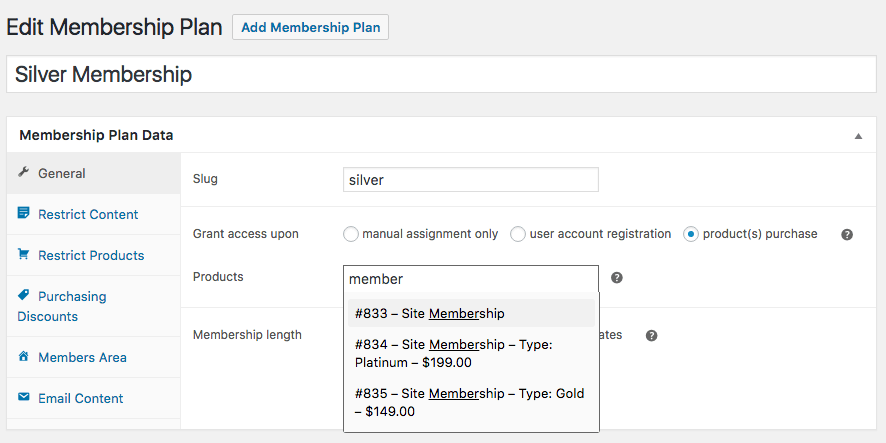Click help icon in Membership length row

click(651, 335)
